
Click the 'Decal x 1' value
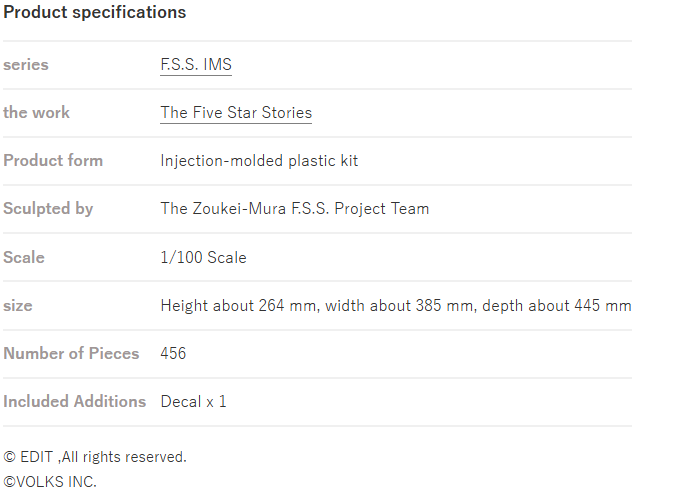[193, 401]
